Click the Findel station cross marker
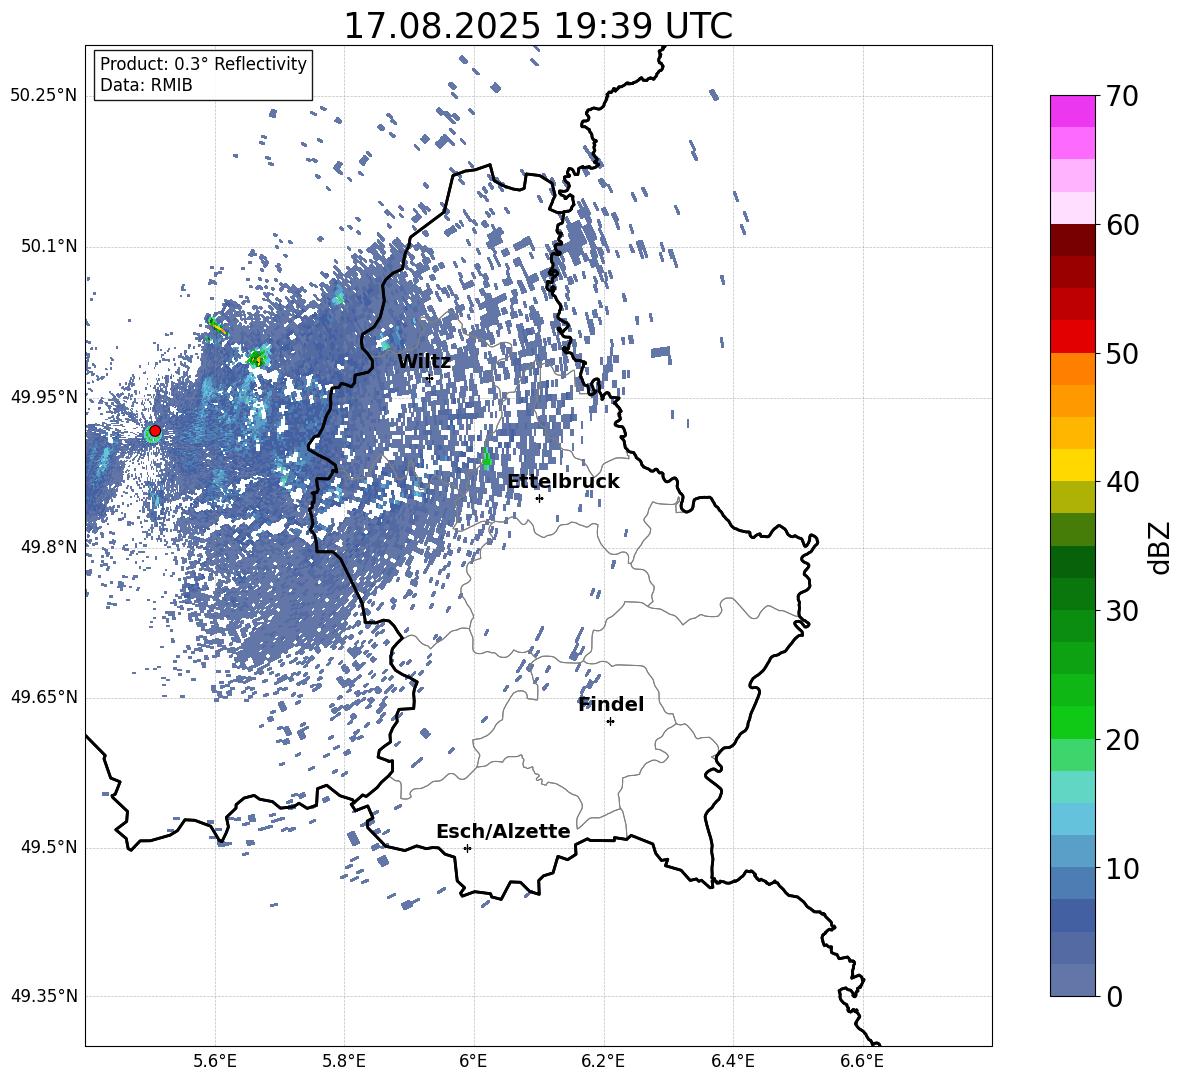The image size is (1184, 1081). pos(610,722)
